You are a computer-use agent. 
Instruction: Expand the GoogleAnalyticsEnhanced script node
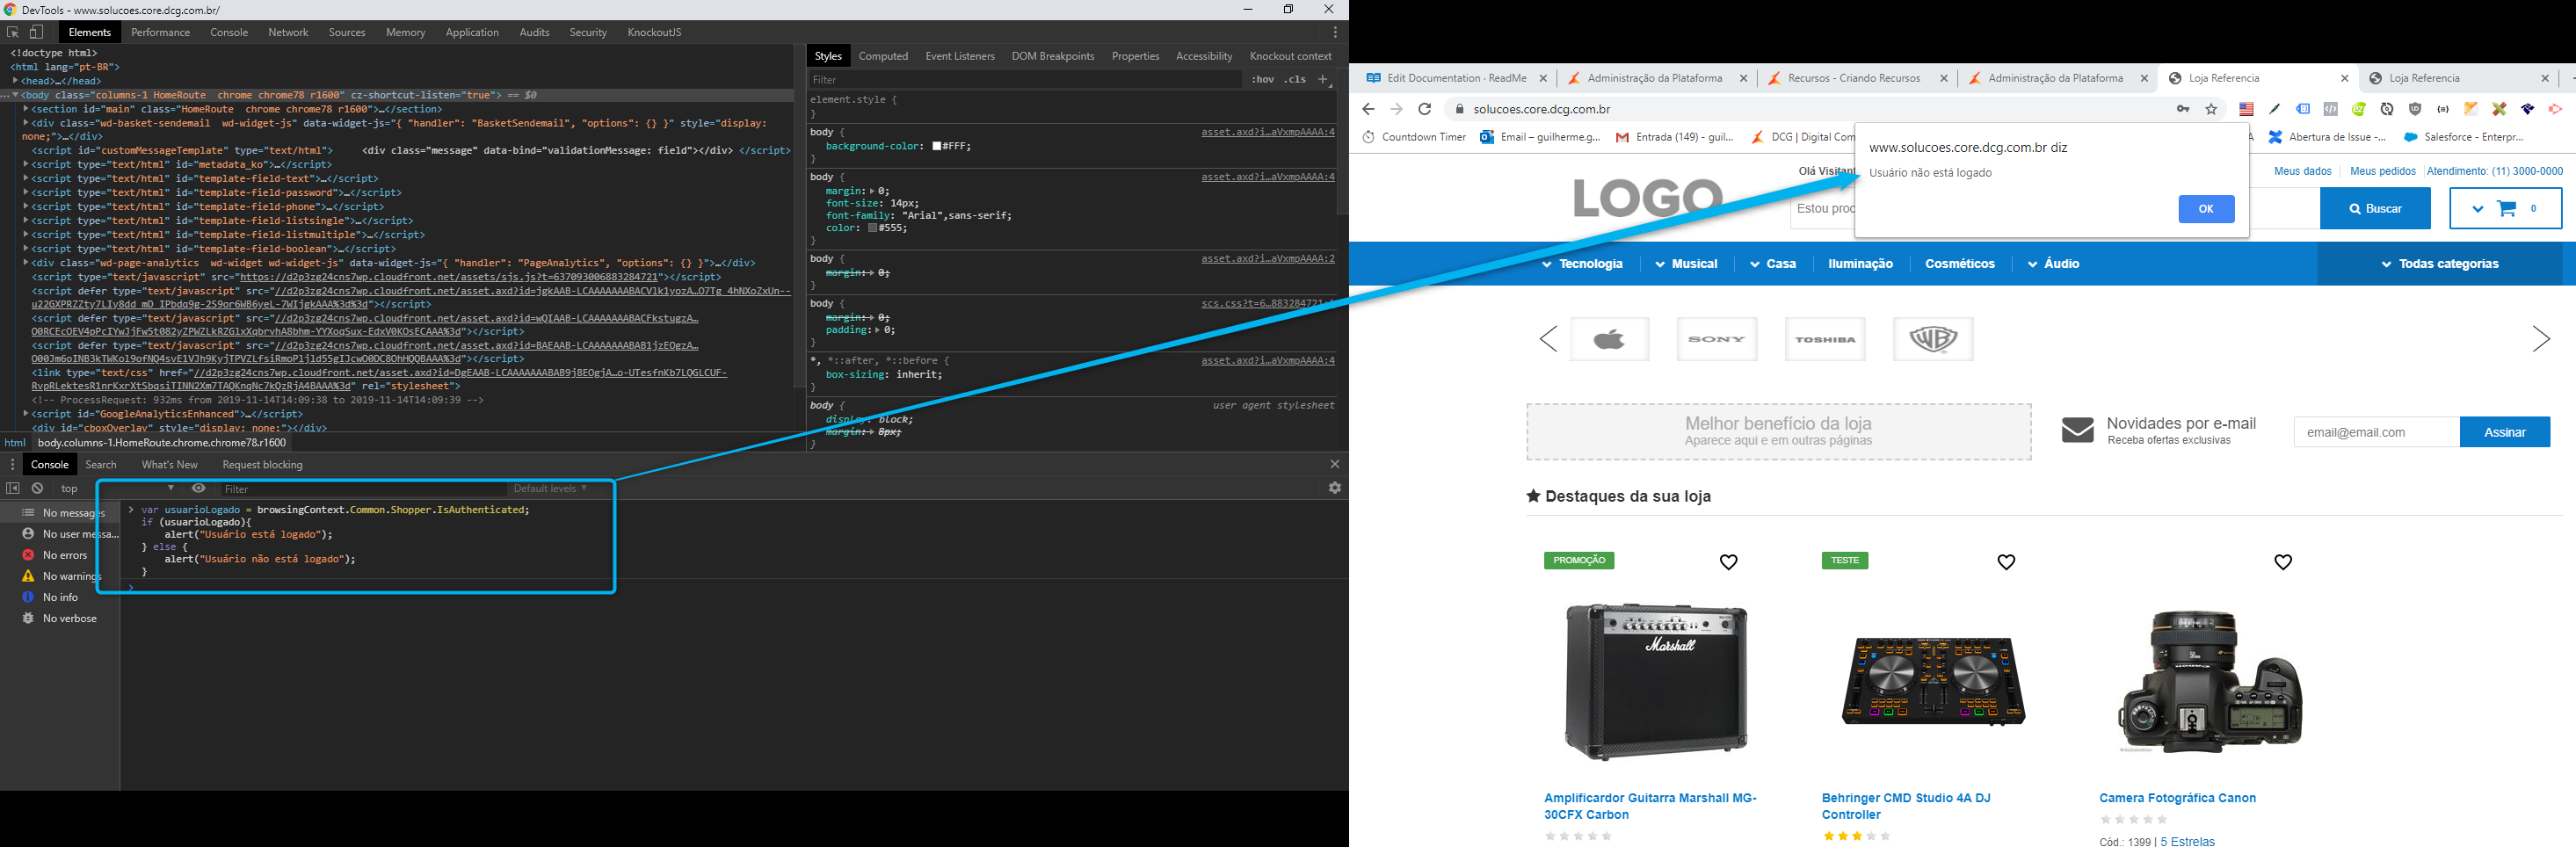pyautogui.click(x=26, y=413)
